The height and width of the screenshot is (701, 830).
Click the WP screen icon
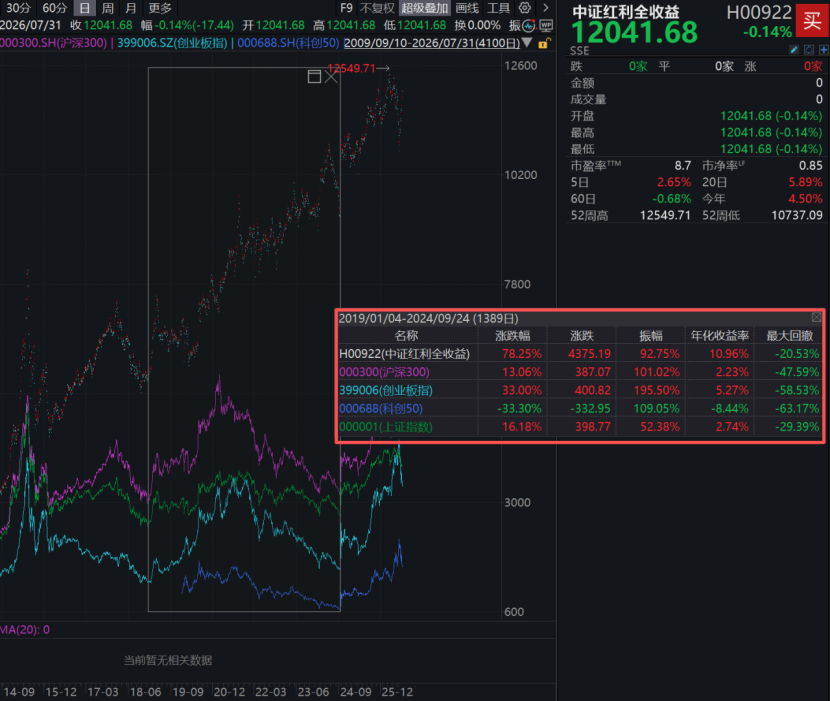click(x=546, y=25)
